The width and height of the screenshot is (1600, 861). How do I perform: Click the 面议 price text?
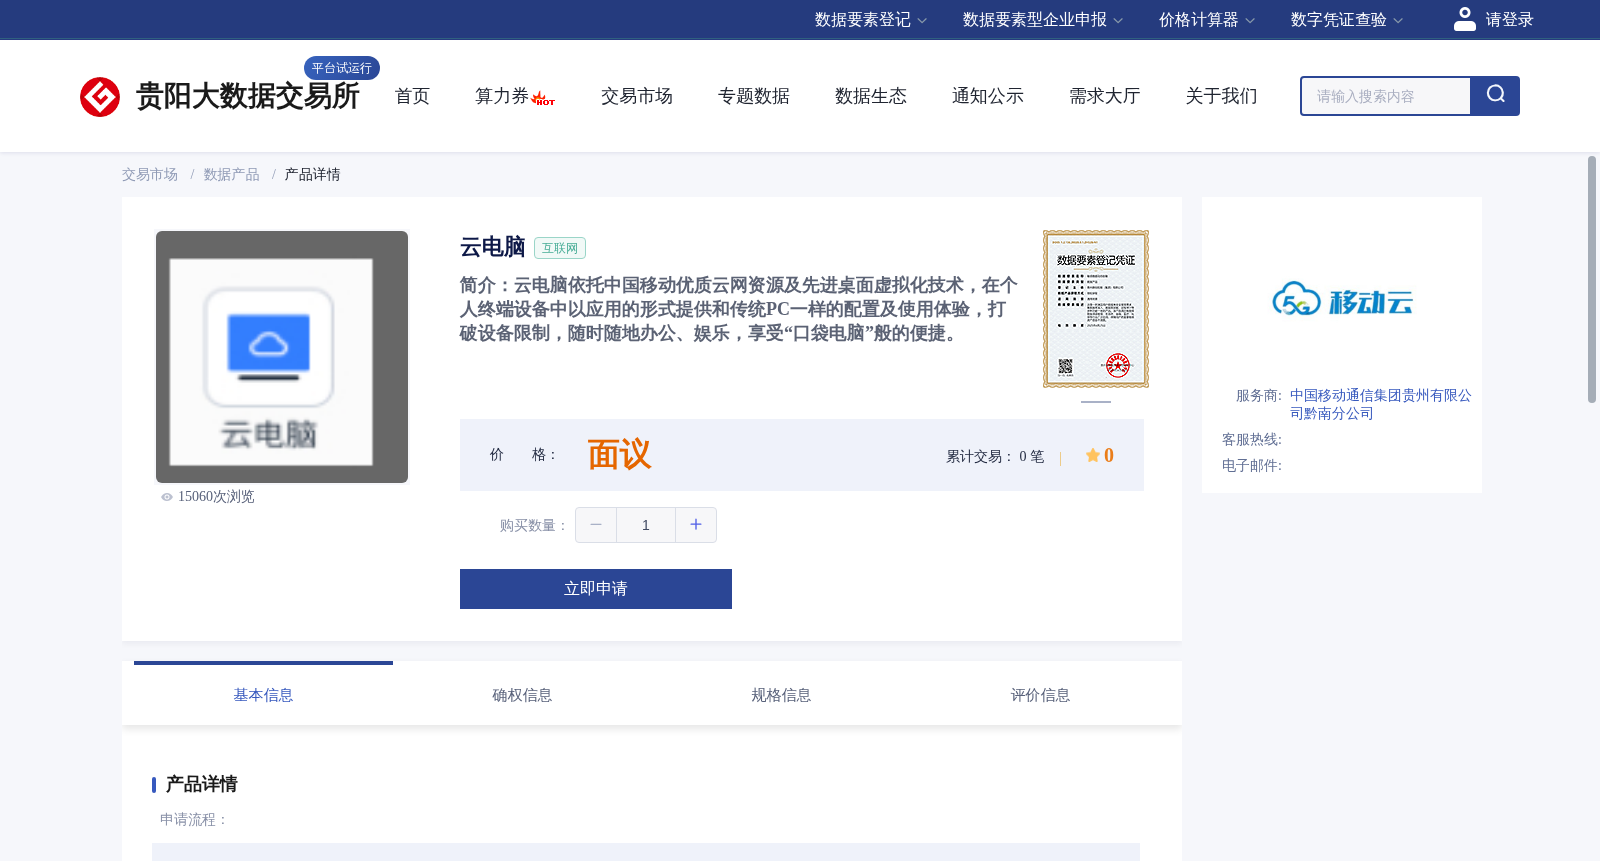coord(619,455)
